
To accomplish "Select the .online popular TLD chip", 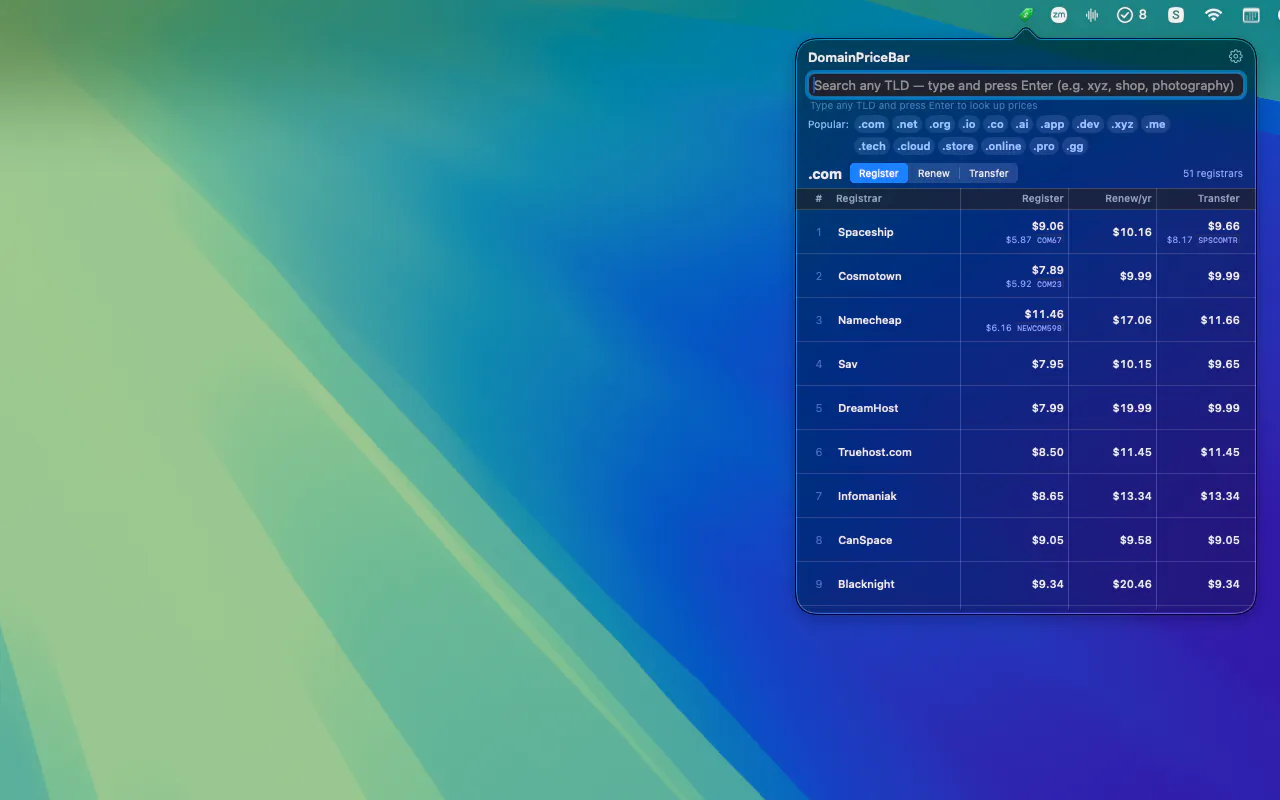I will pyautogui.click(x=1003, y=146).
